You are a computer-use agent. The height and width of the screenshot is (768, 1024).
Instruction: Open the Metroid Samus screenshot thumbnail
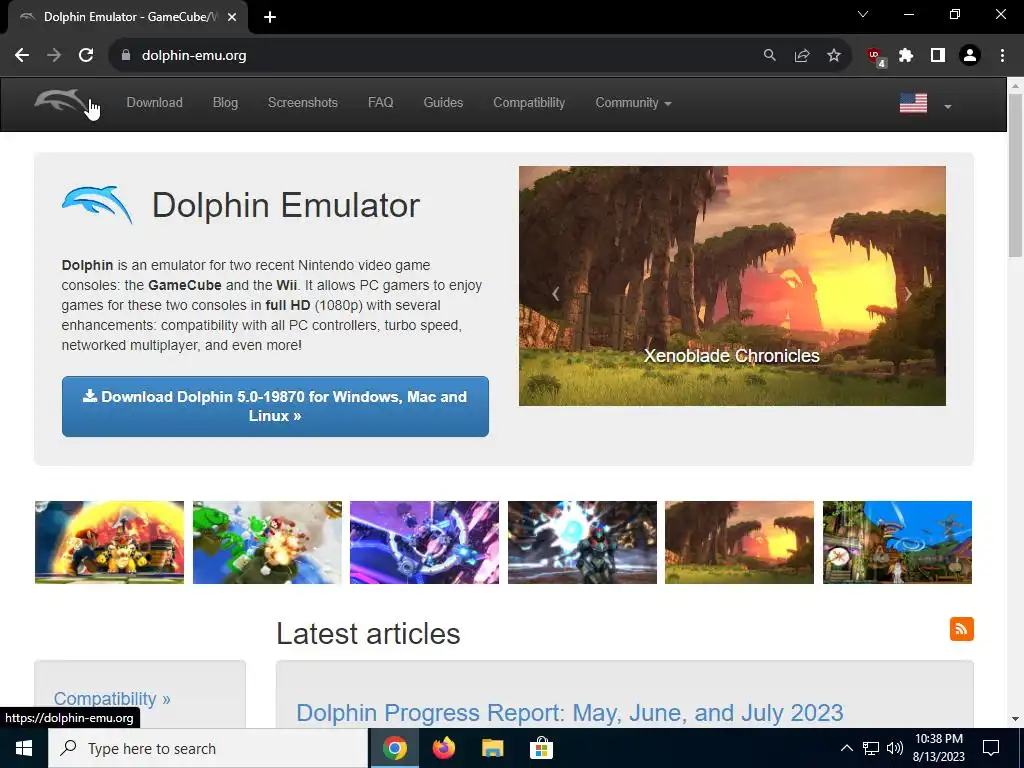point(583,542)
